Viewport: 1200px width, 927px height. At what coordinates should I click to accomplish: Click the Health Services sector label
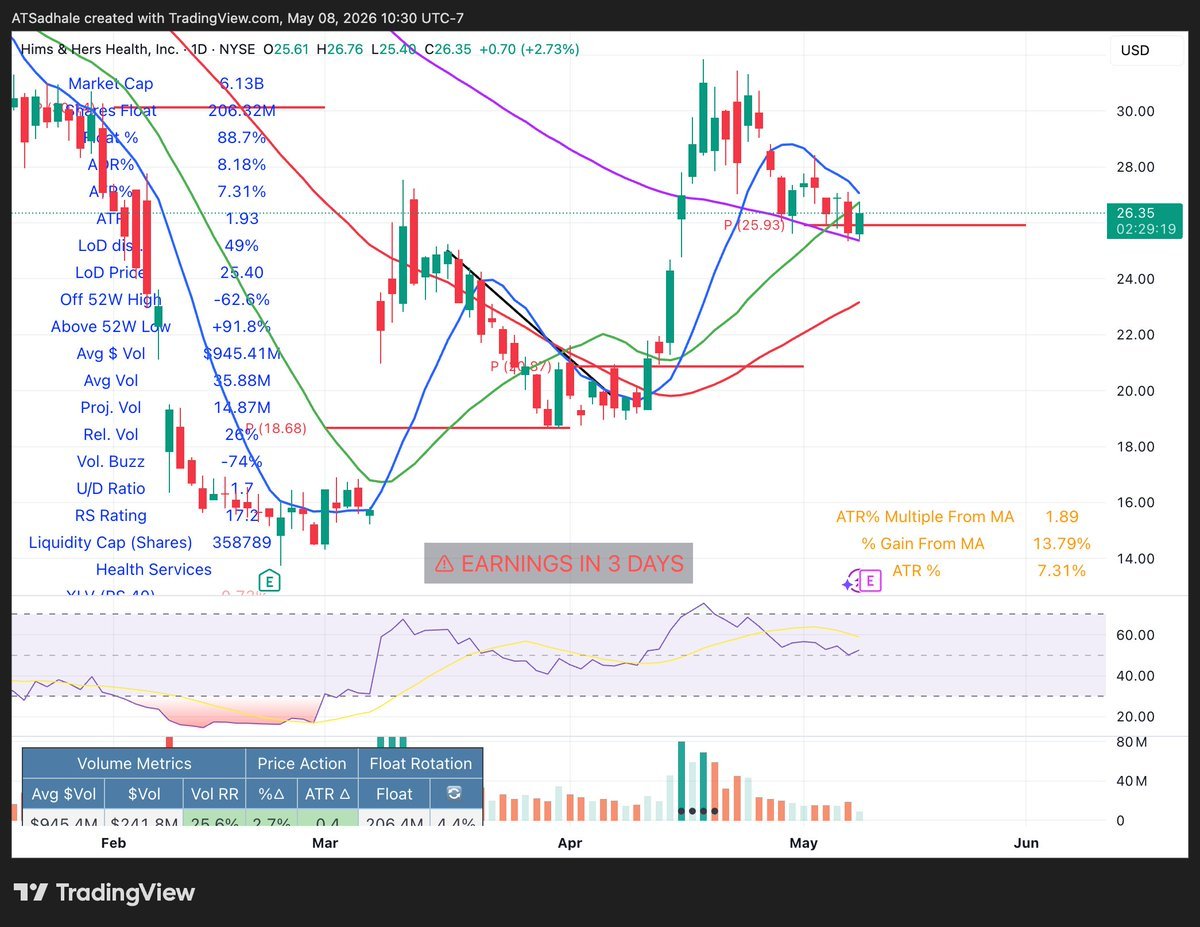coord(154,570)
